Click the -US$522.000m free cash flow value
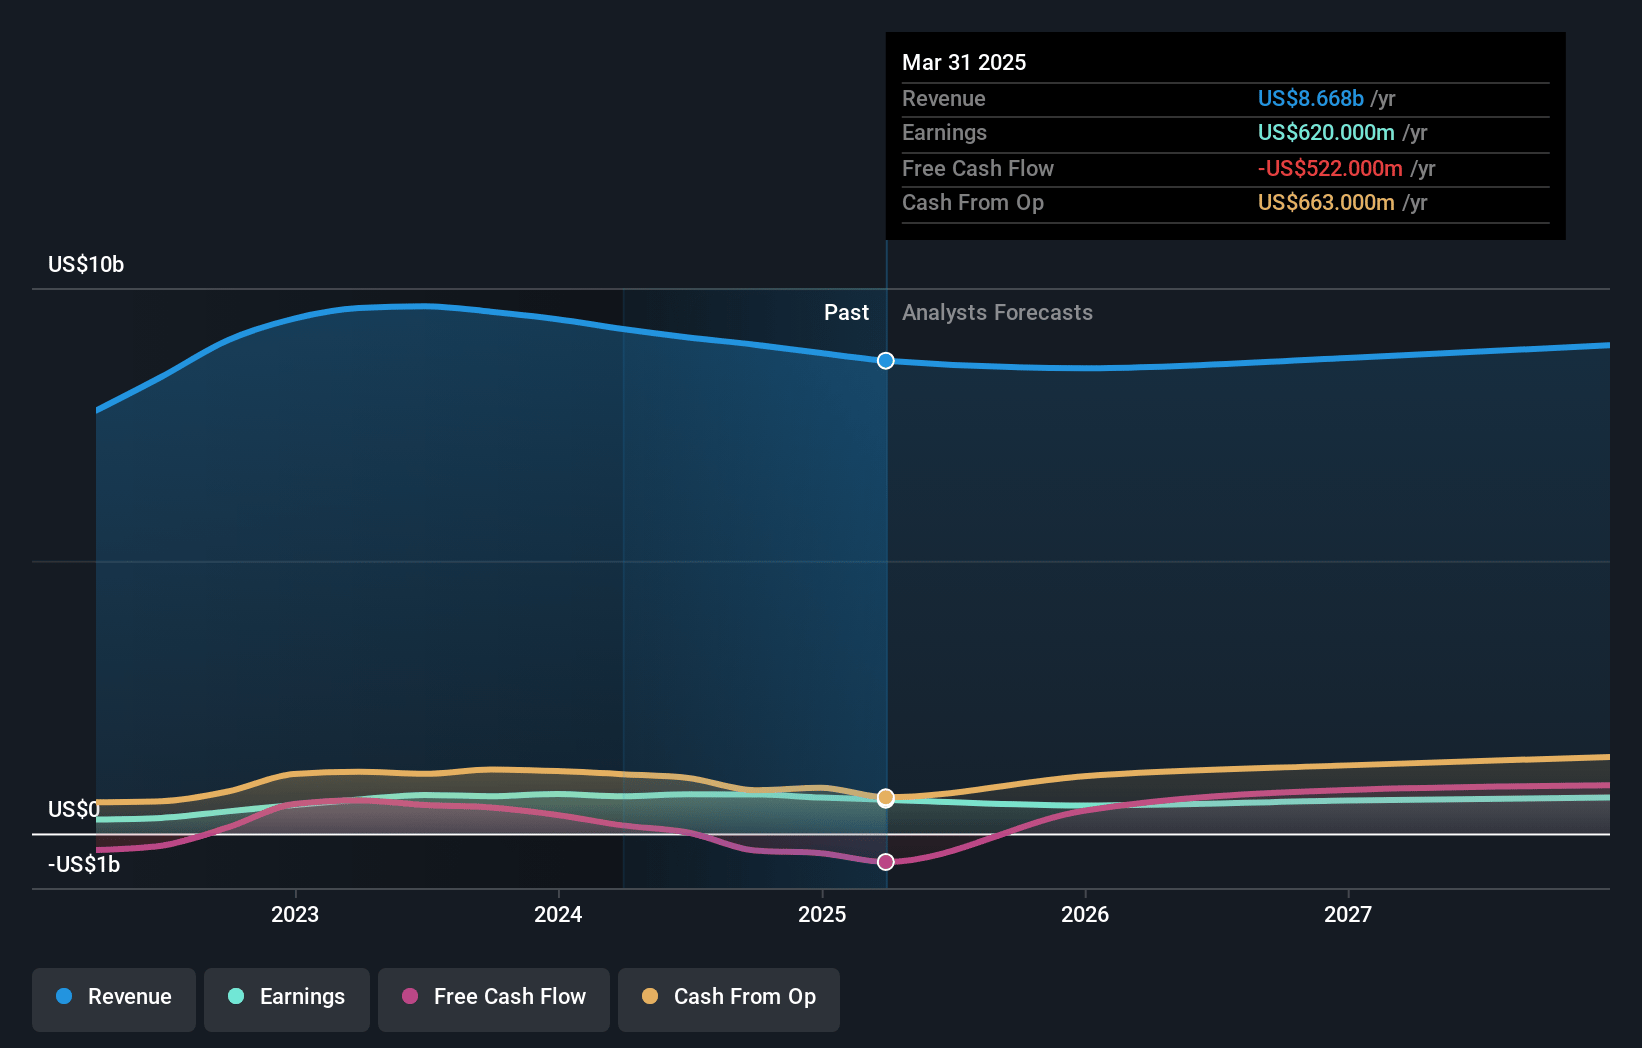 click(x=1330, y=168)
